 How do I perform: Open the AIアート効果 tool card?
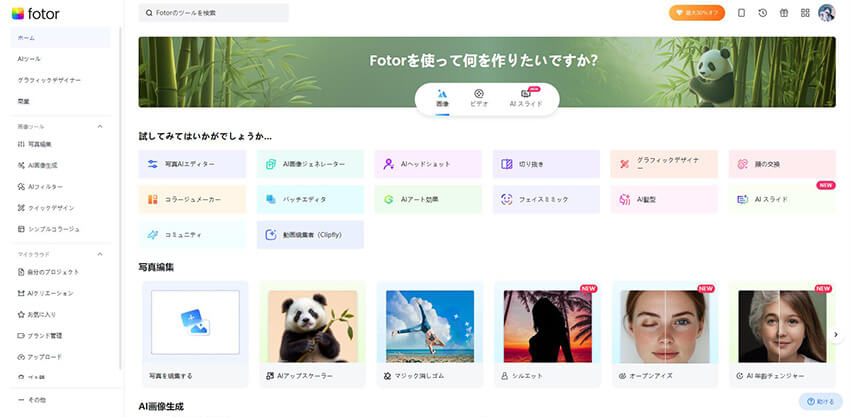pyautogui.click(x=428, y=200)
